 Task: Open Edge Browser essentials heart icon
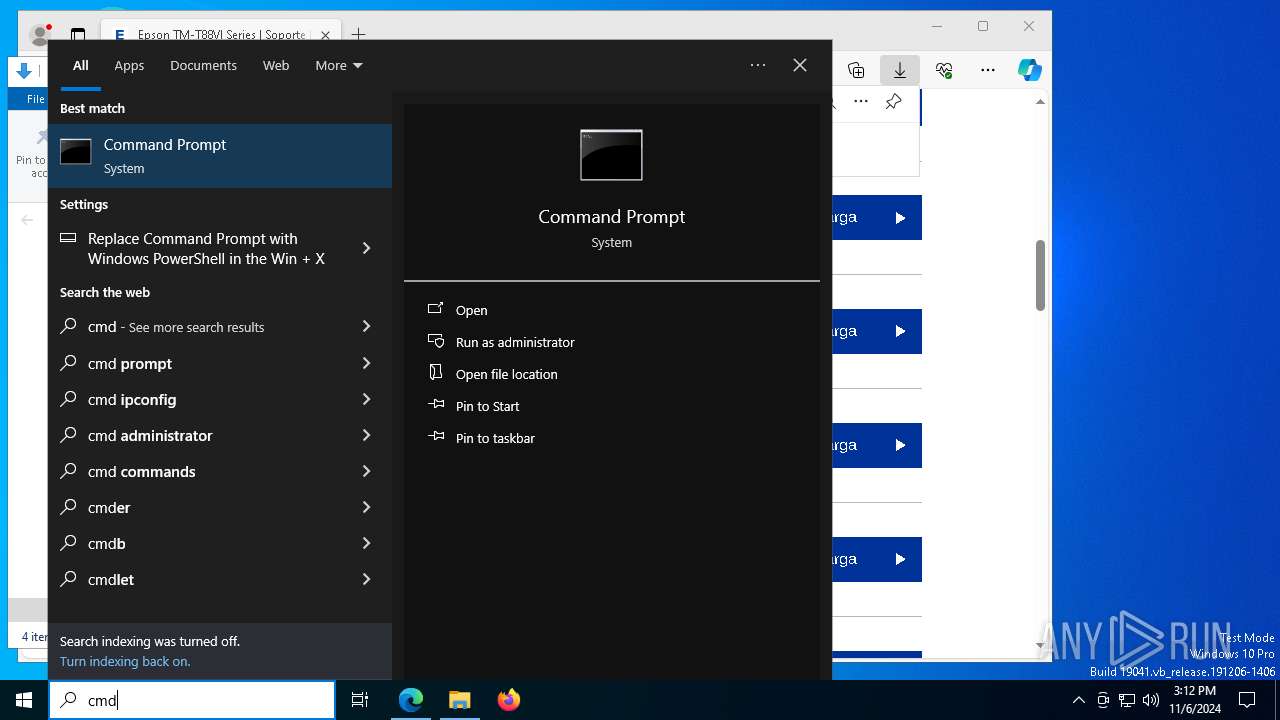pyautogui.click(x=944, y=70)
